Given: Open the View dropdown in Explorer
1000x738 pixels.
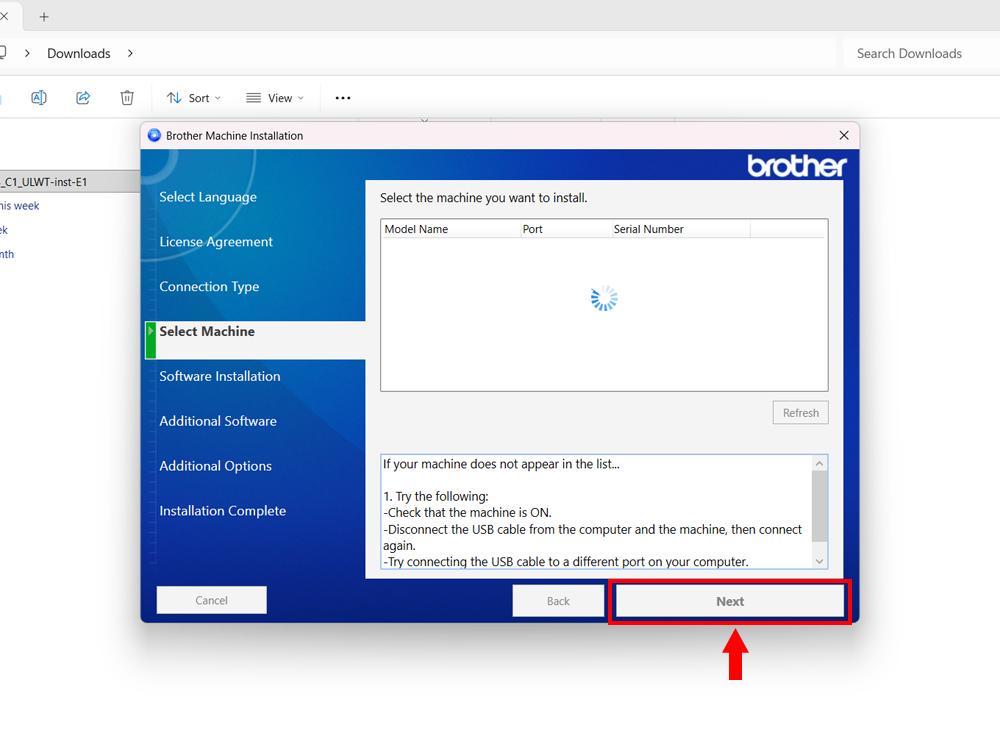Looking at the screenshot, I should [276, 98].
